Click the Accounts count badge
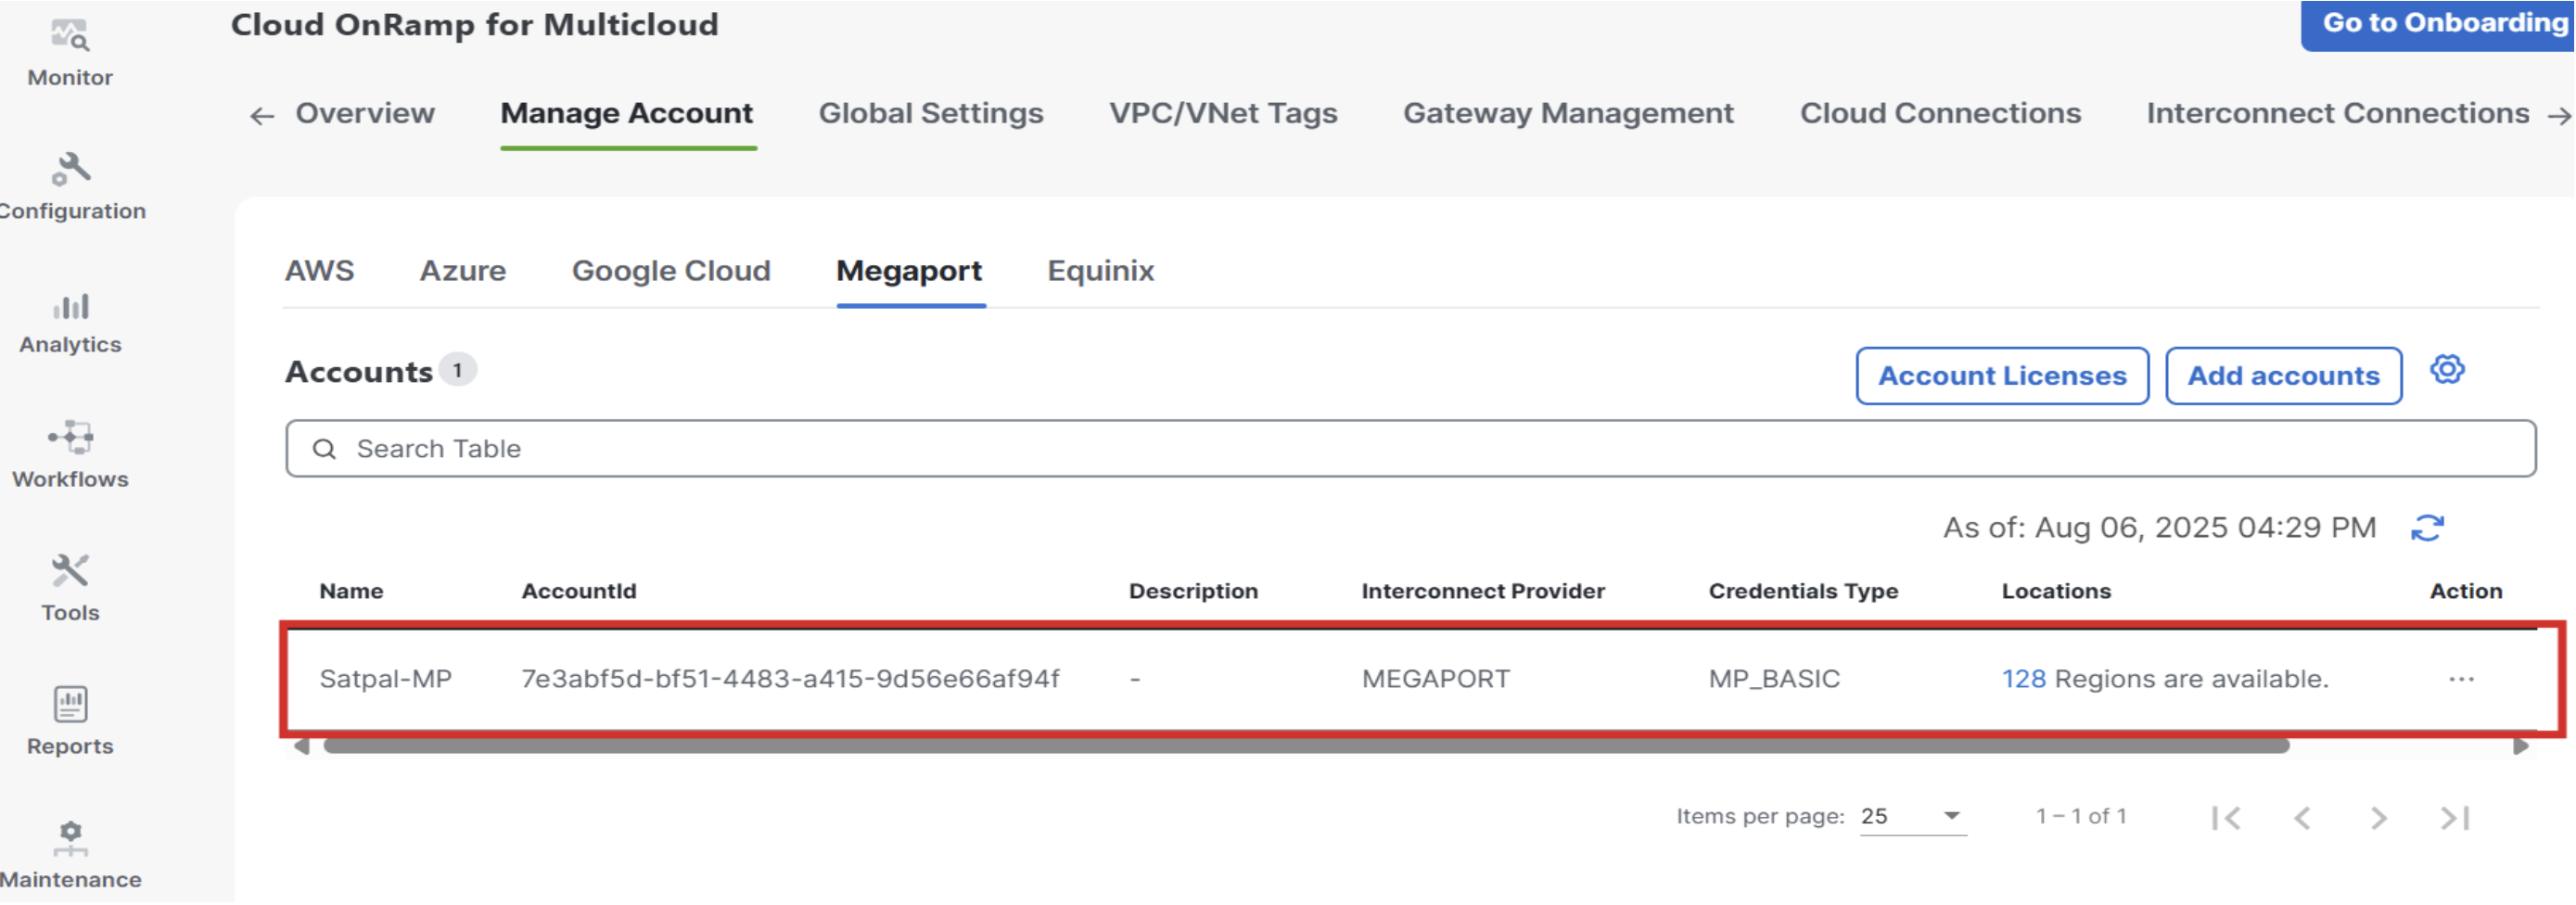Screen dimensions: 2576x905 457,371
